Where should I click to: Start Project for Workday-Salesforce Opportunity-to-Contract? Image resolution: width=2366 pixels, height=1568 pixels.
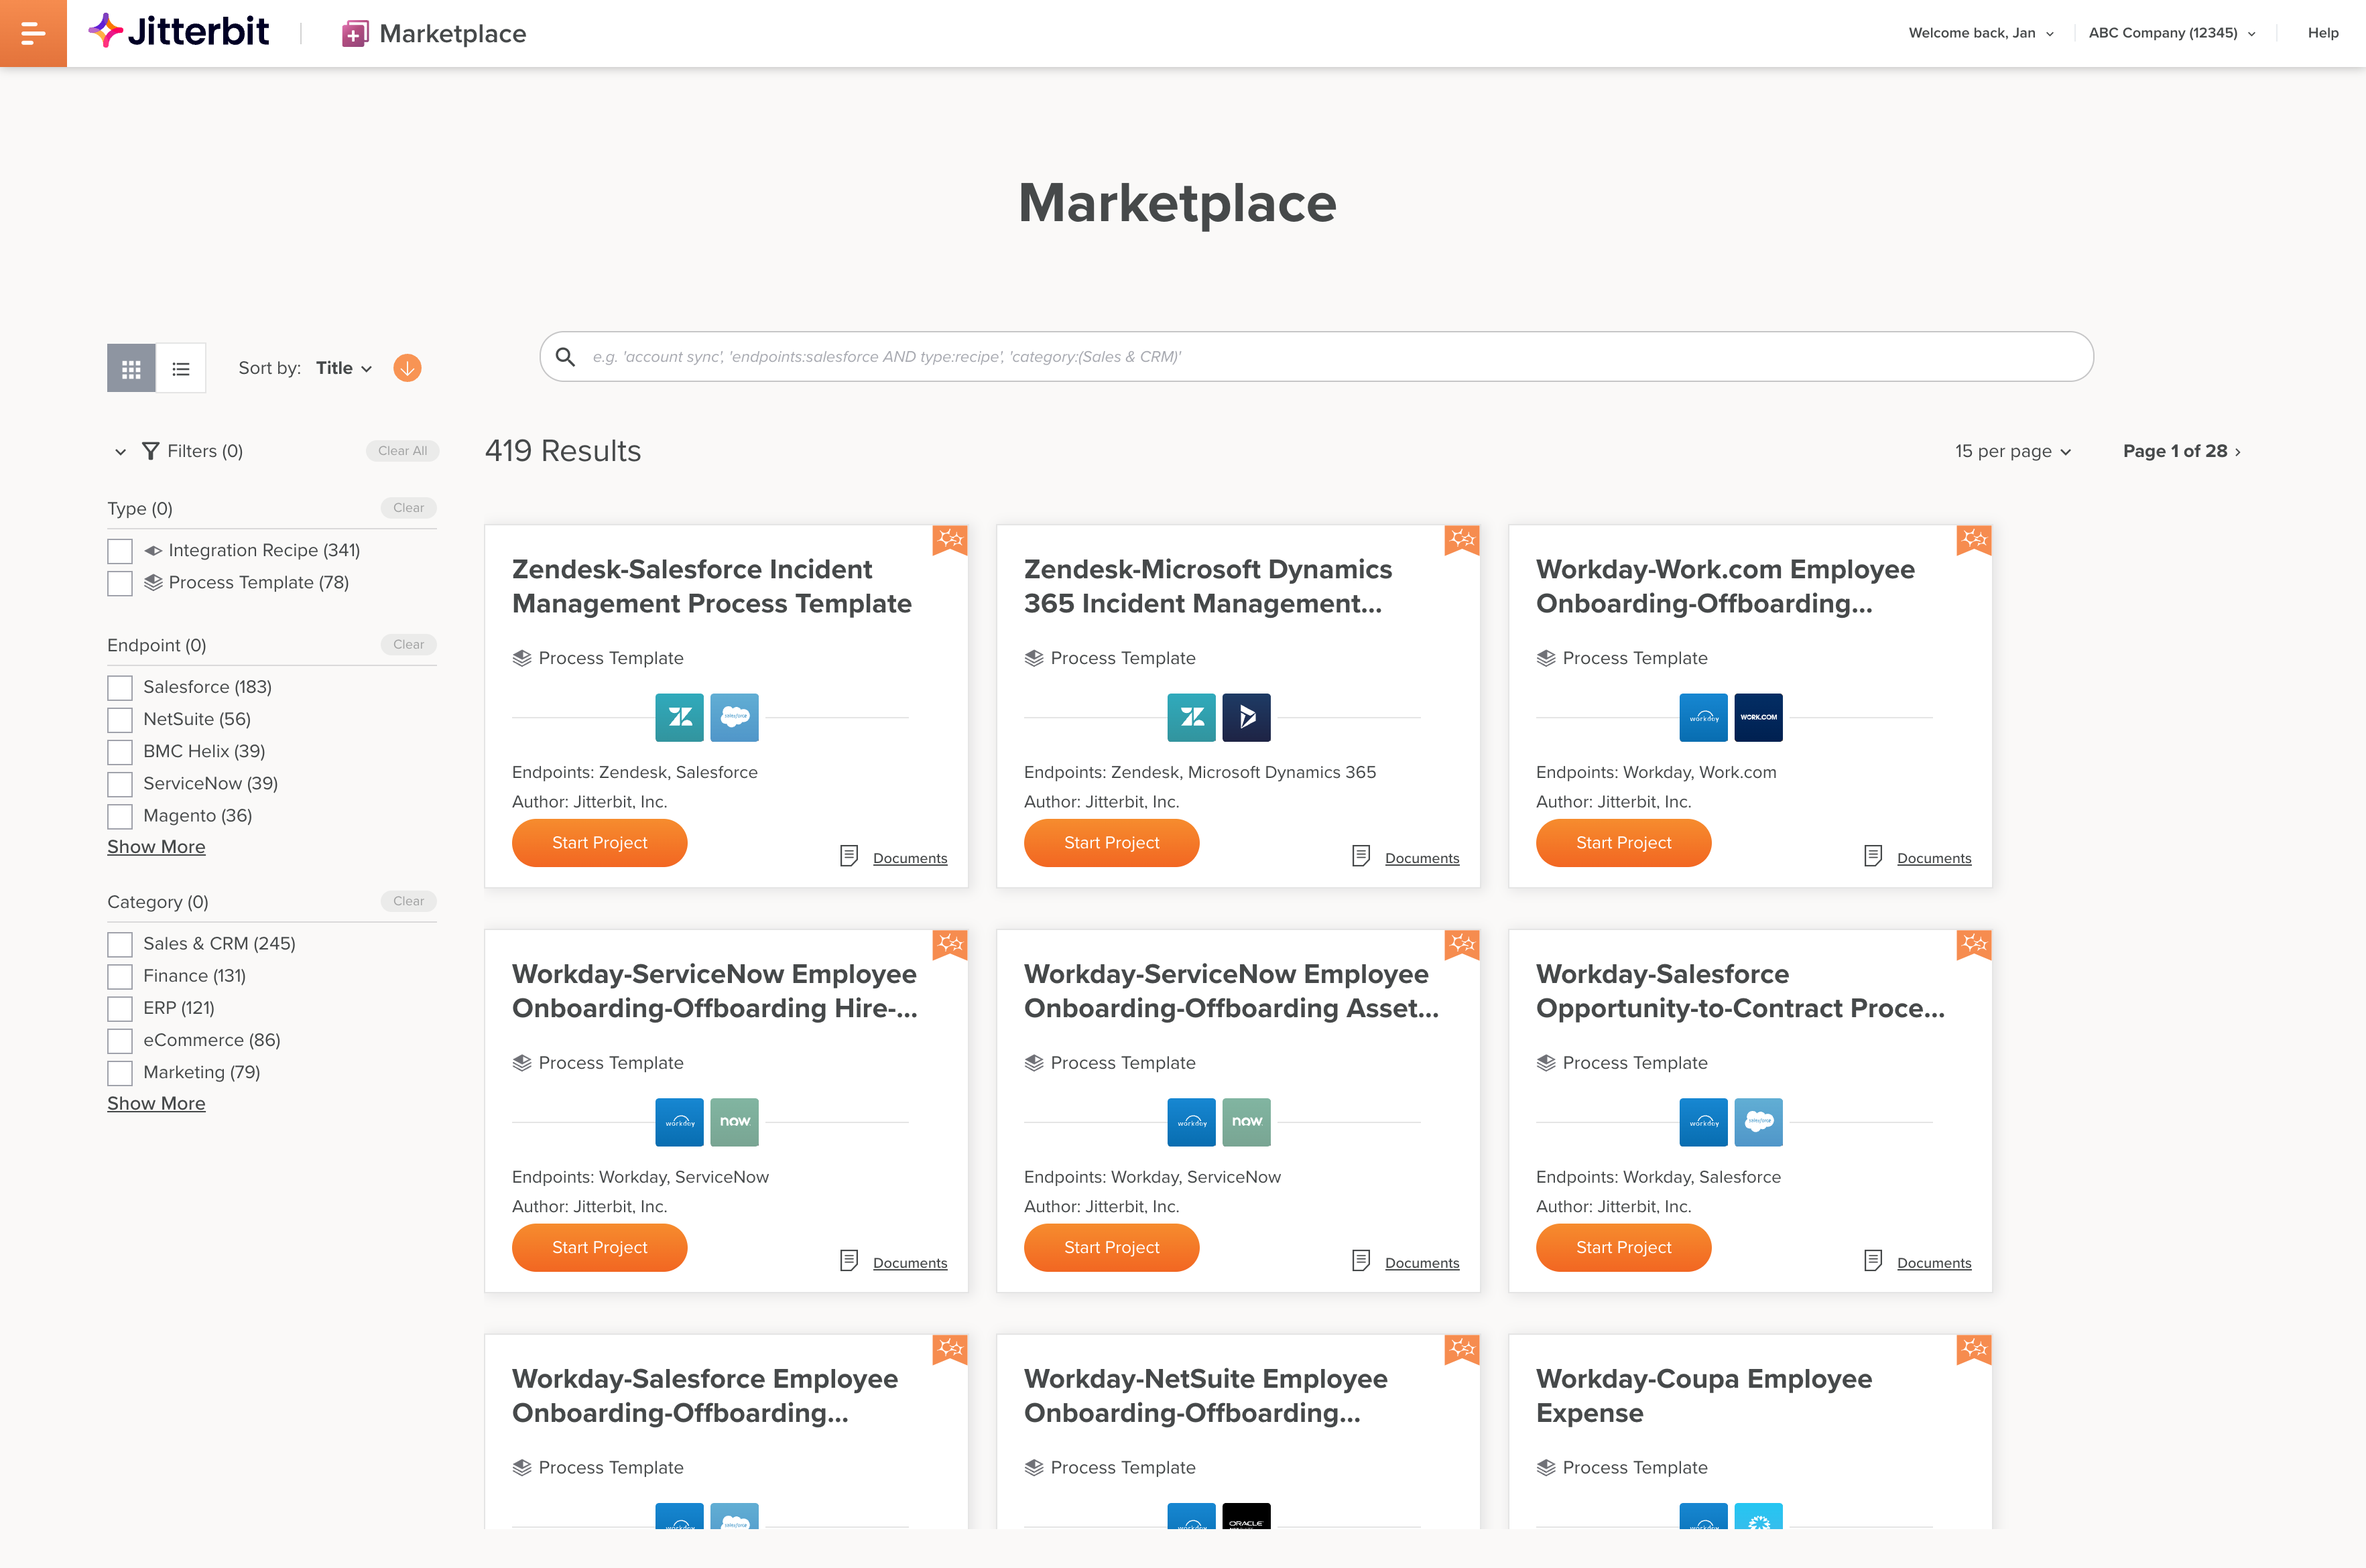click(x=1623, y=1248)
